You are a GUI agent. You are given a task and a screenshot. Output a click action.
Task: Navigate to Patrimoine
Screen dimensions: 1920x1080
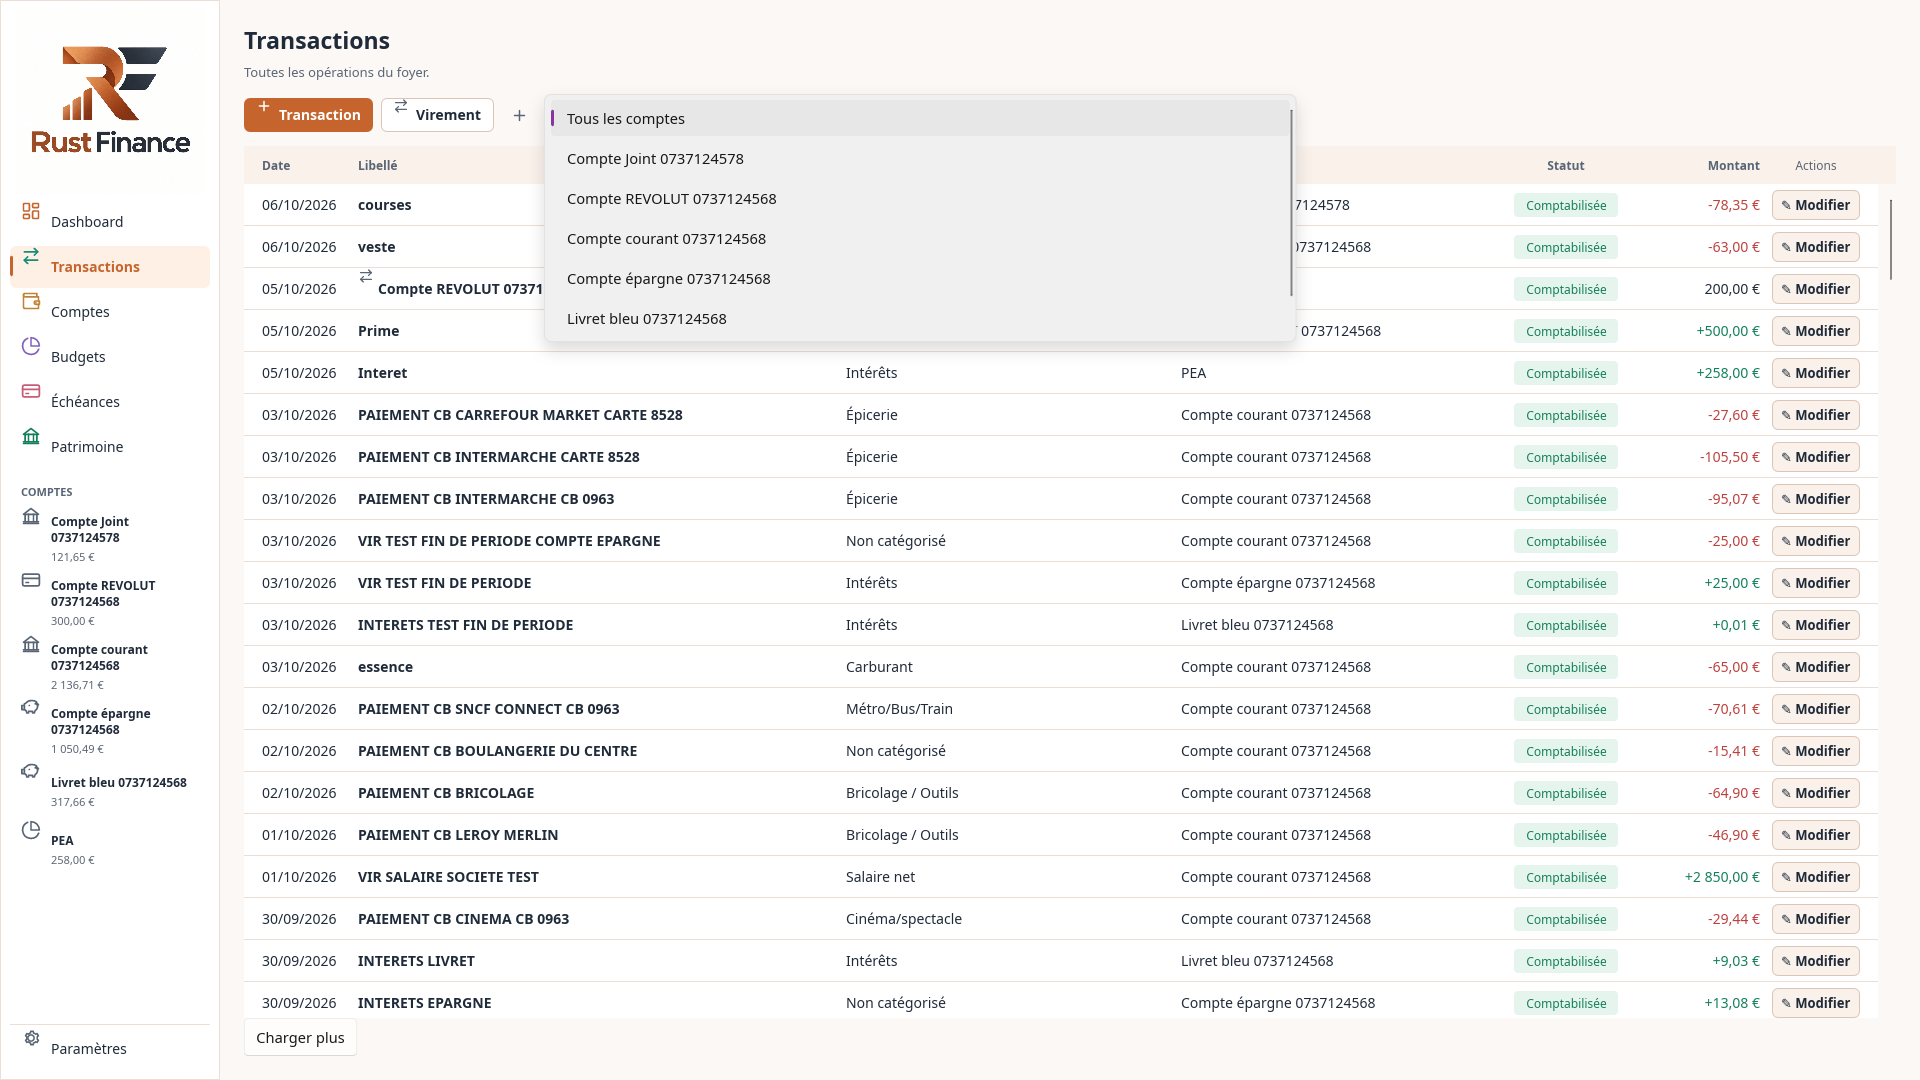pyautogui.click(x=110, y=447)
